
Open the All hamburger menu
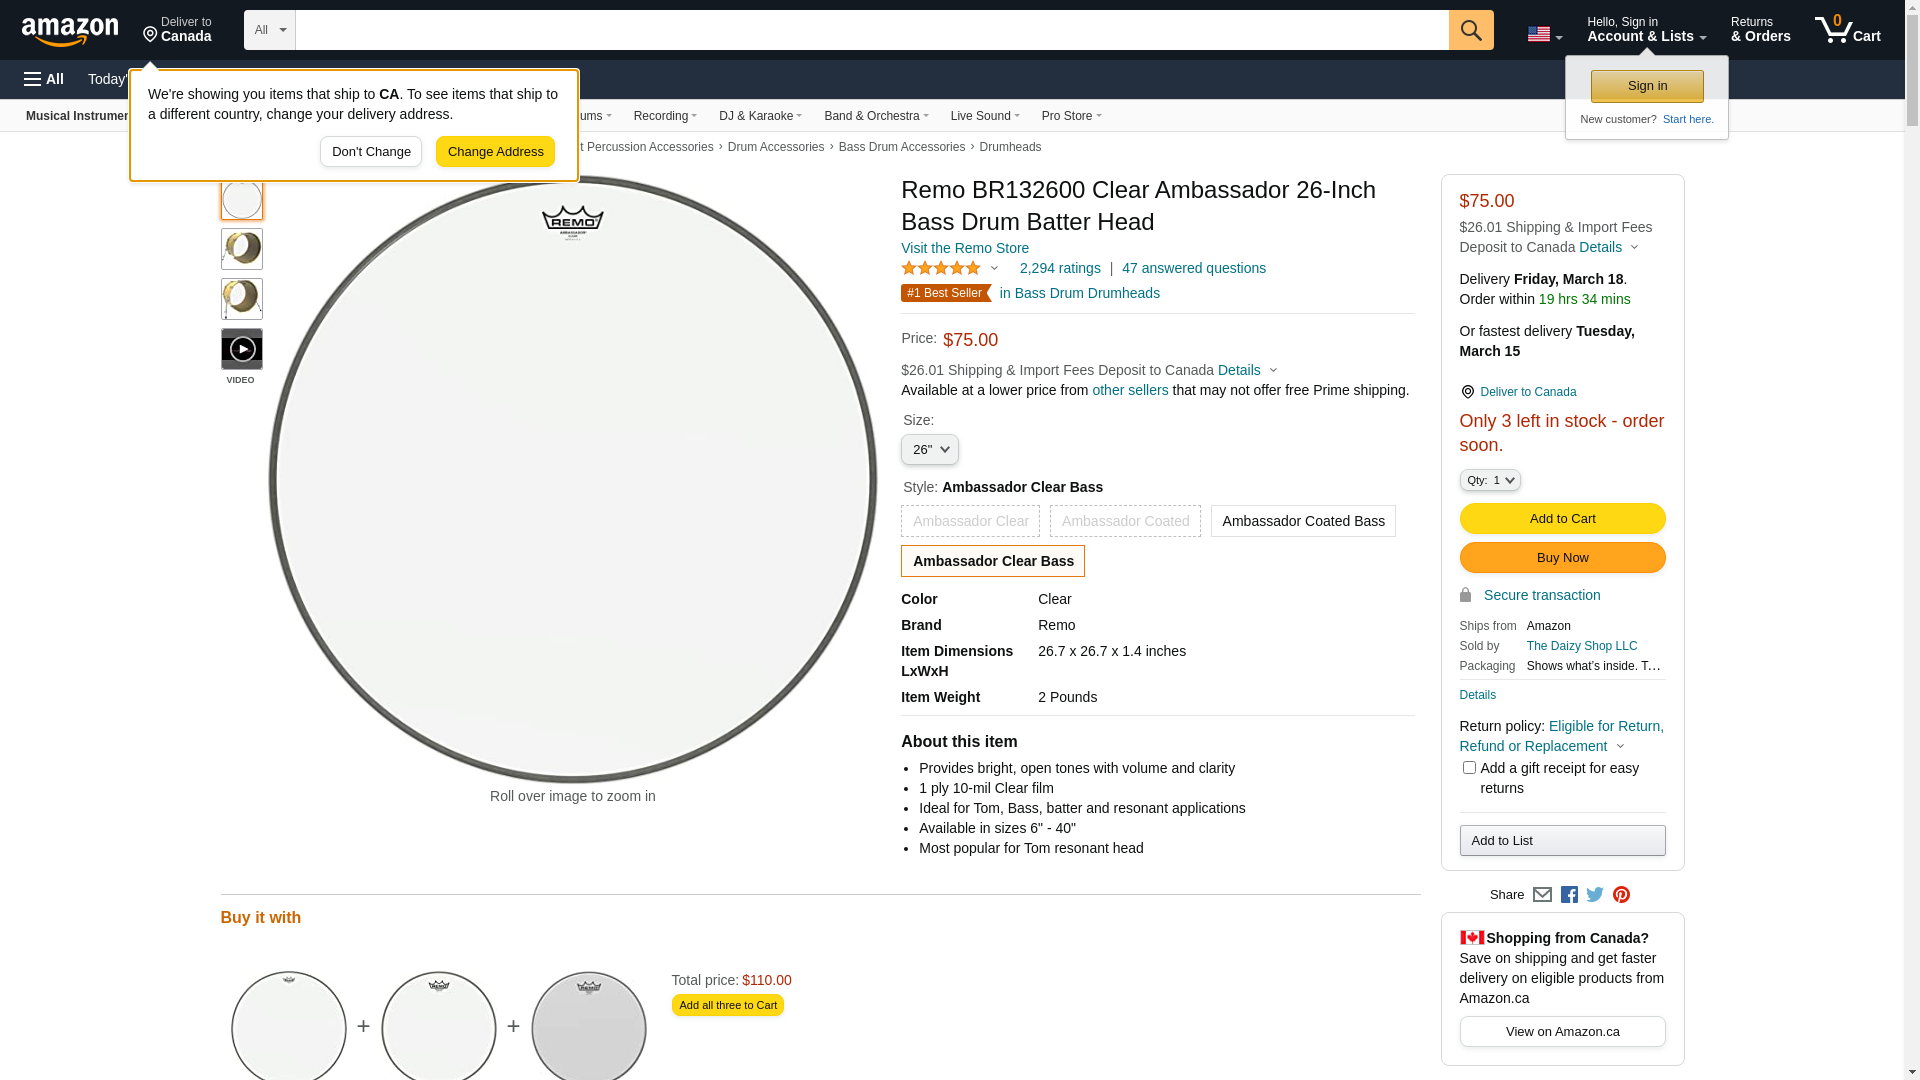[44, 79]
